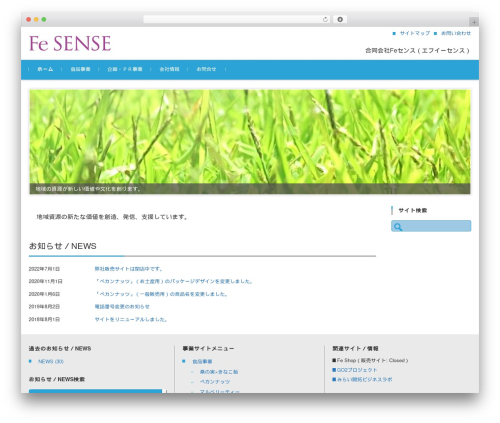Open サイトをリニューアルしました news
The height and width of the screenshot is (423, 500).
pyautogui.click(x=131, y=319)
